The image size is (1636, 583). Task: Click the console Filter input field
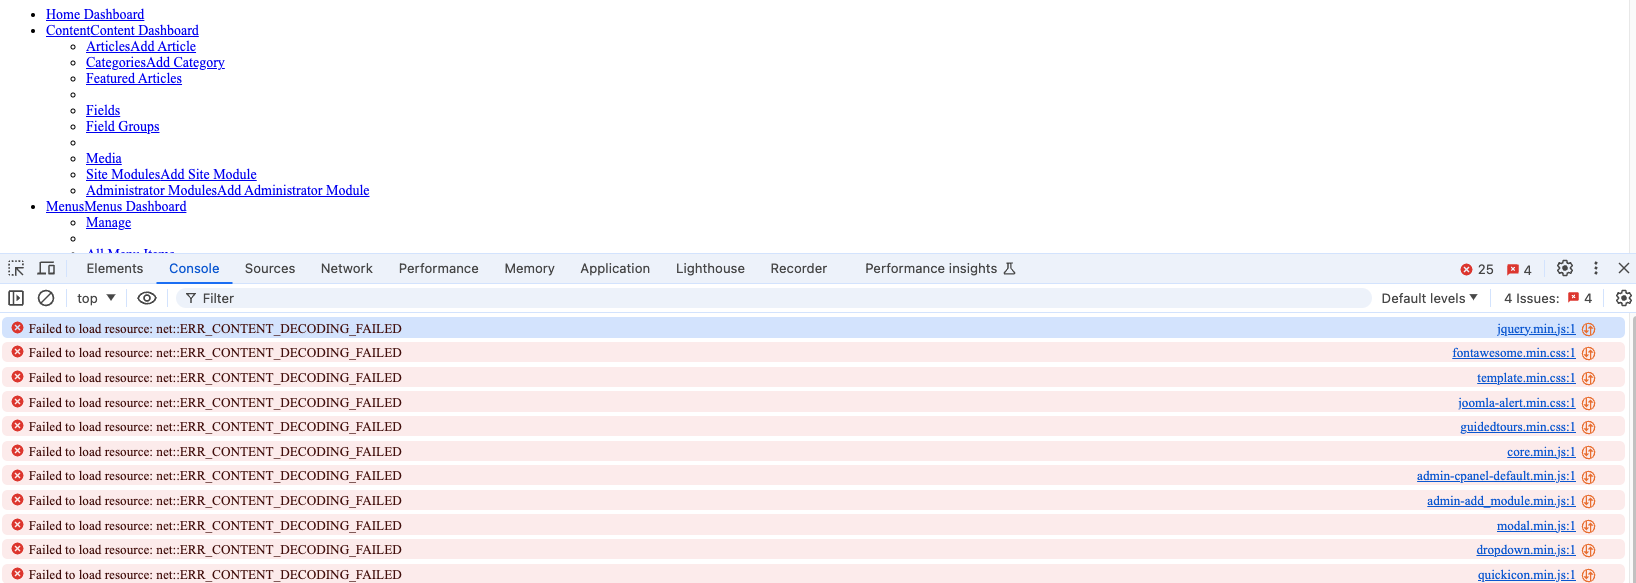[x=773, y=298]
